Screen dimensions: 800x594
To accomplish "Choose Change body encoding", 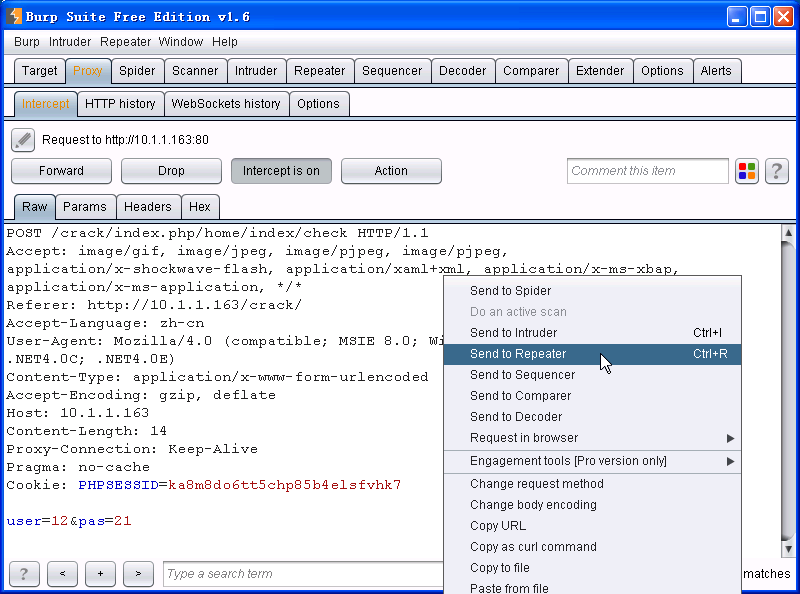I will click(592, 505).
